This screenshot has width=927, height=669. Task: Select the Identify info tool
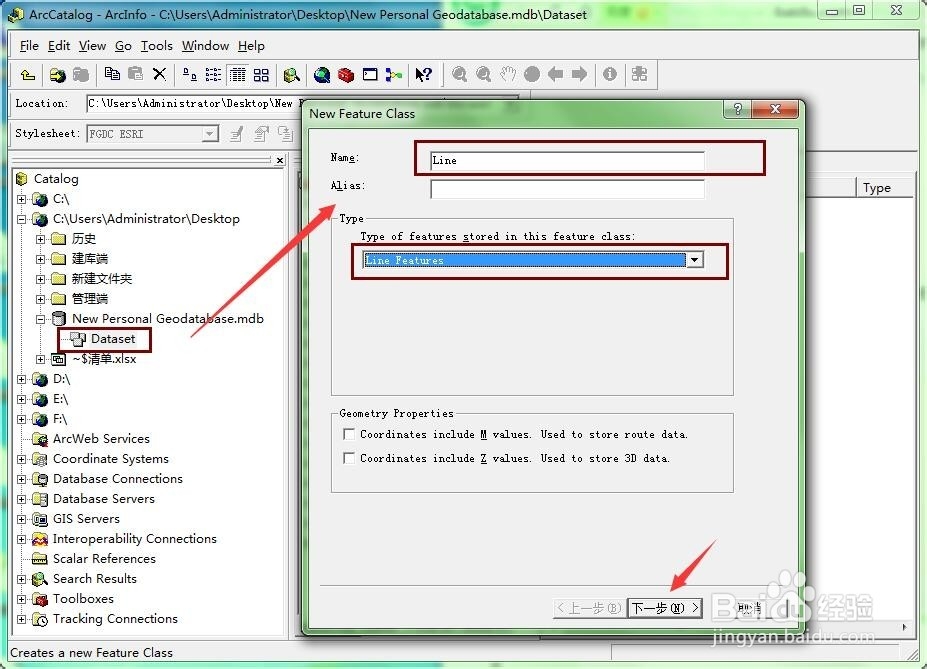pyautogui.click(x=610, y=74)
